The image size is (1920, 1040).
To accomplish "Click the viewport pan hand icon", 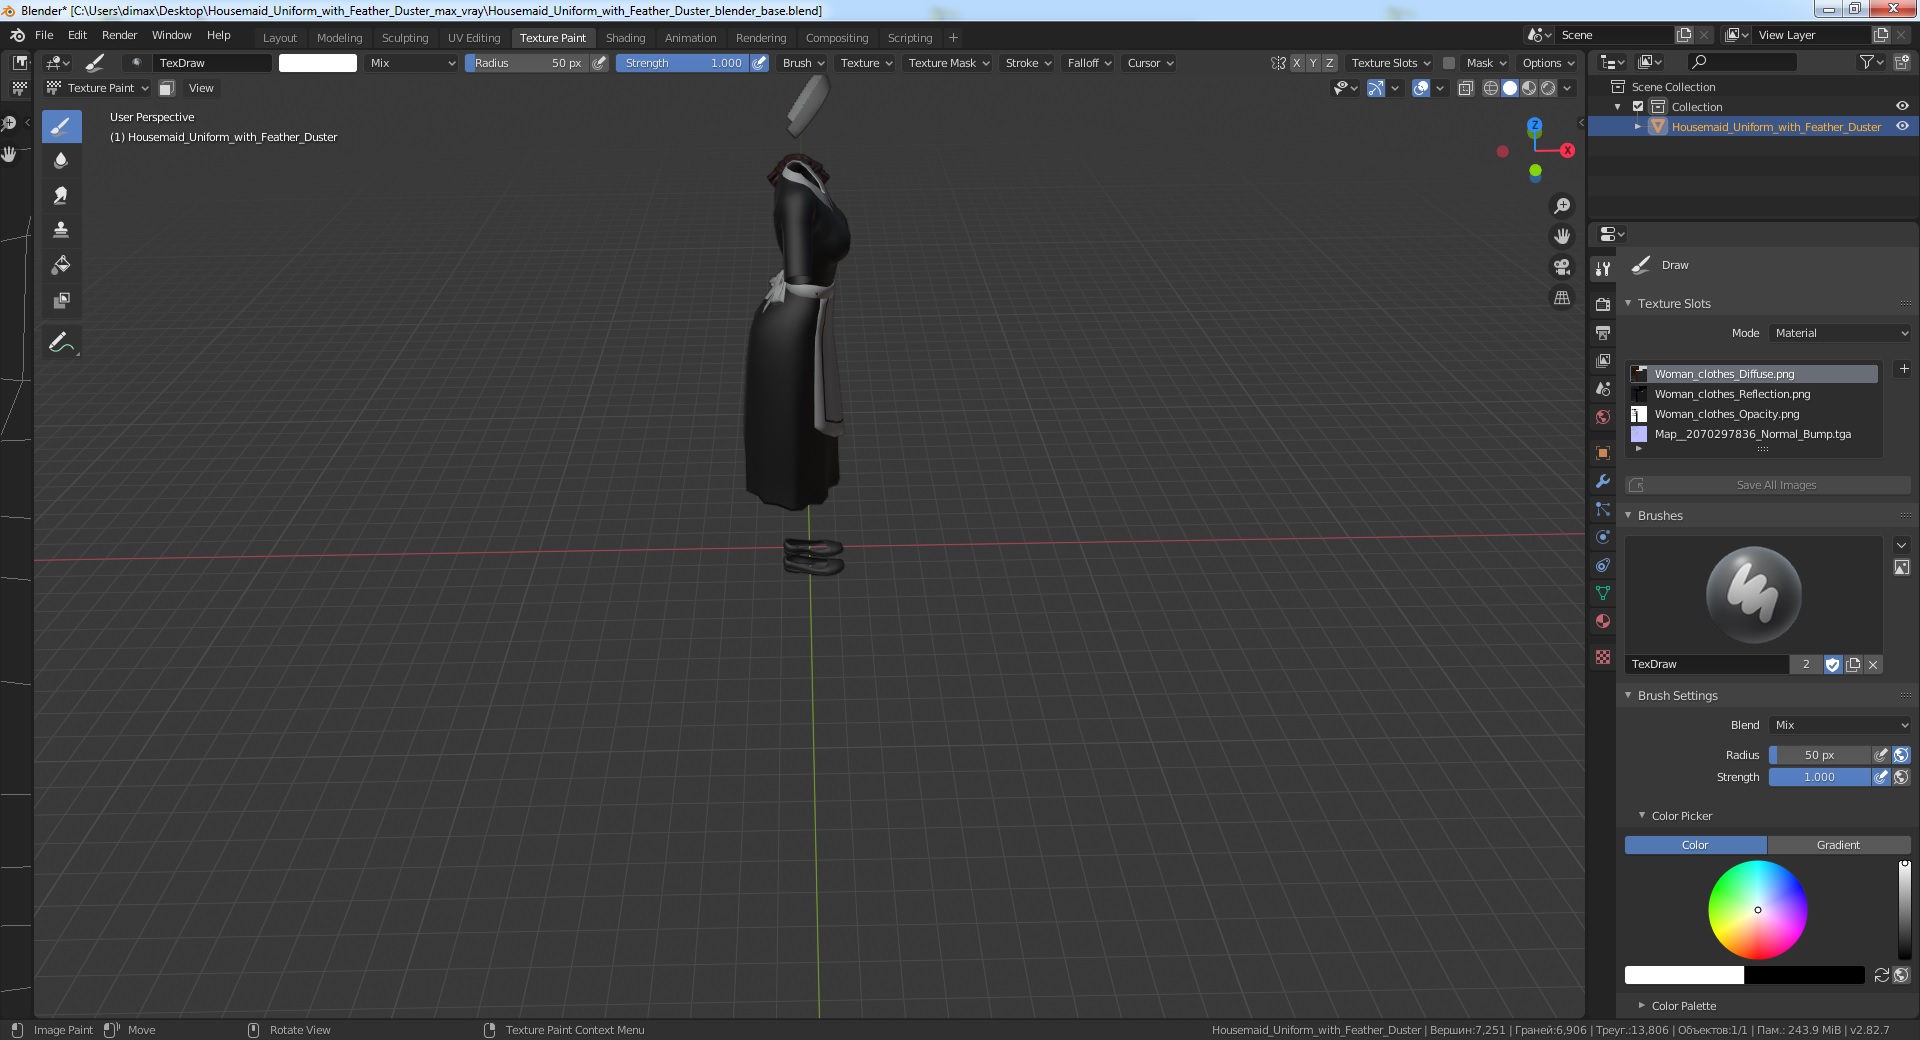I will (1561, 236).
